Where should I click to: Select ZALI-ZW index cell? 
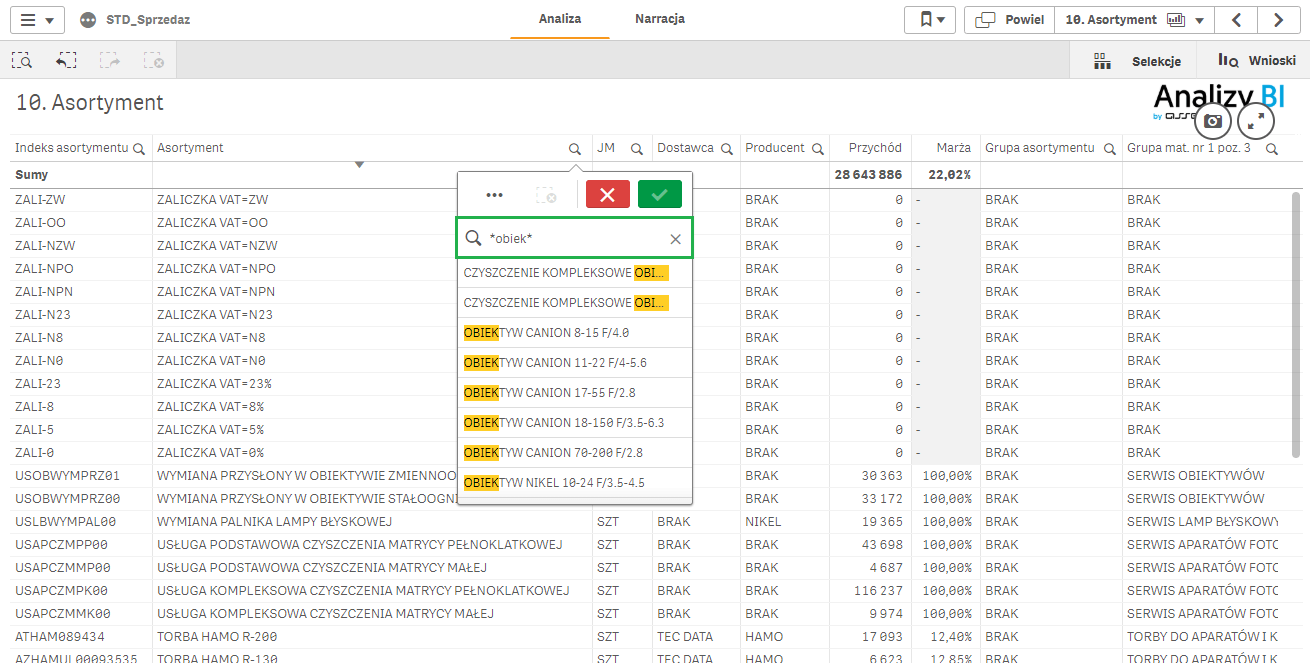[81, 200]
